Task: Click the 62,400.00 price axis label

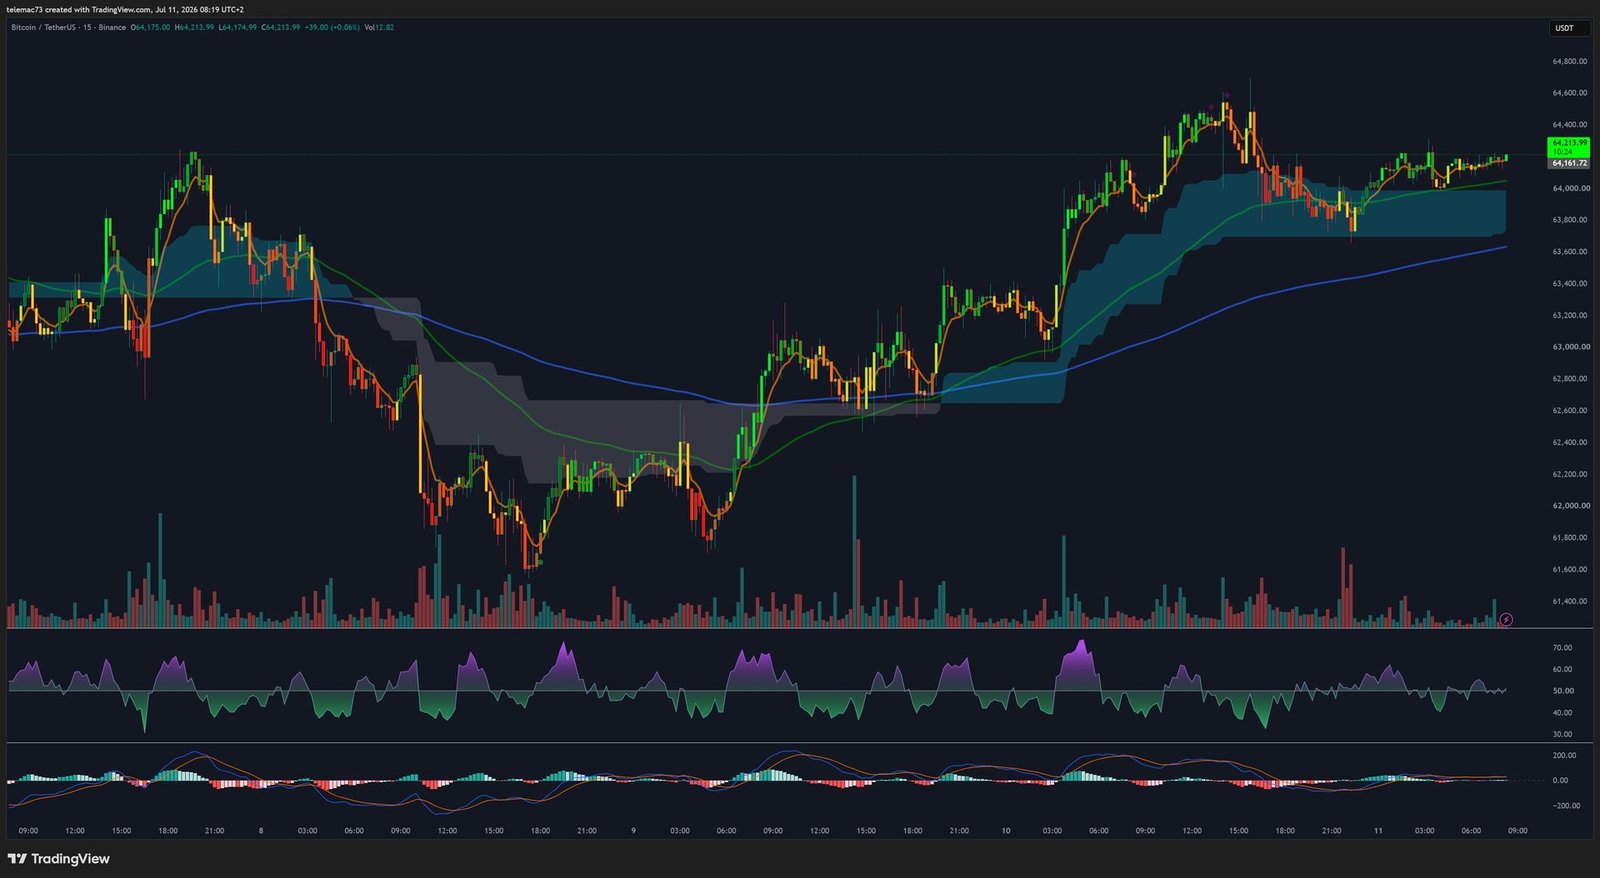Action: [x=1569, y=442]
